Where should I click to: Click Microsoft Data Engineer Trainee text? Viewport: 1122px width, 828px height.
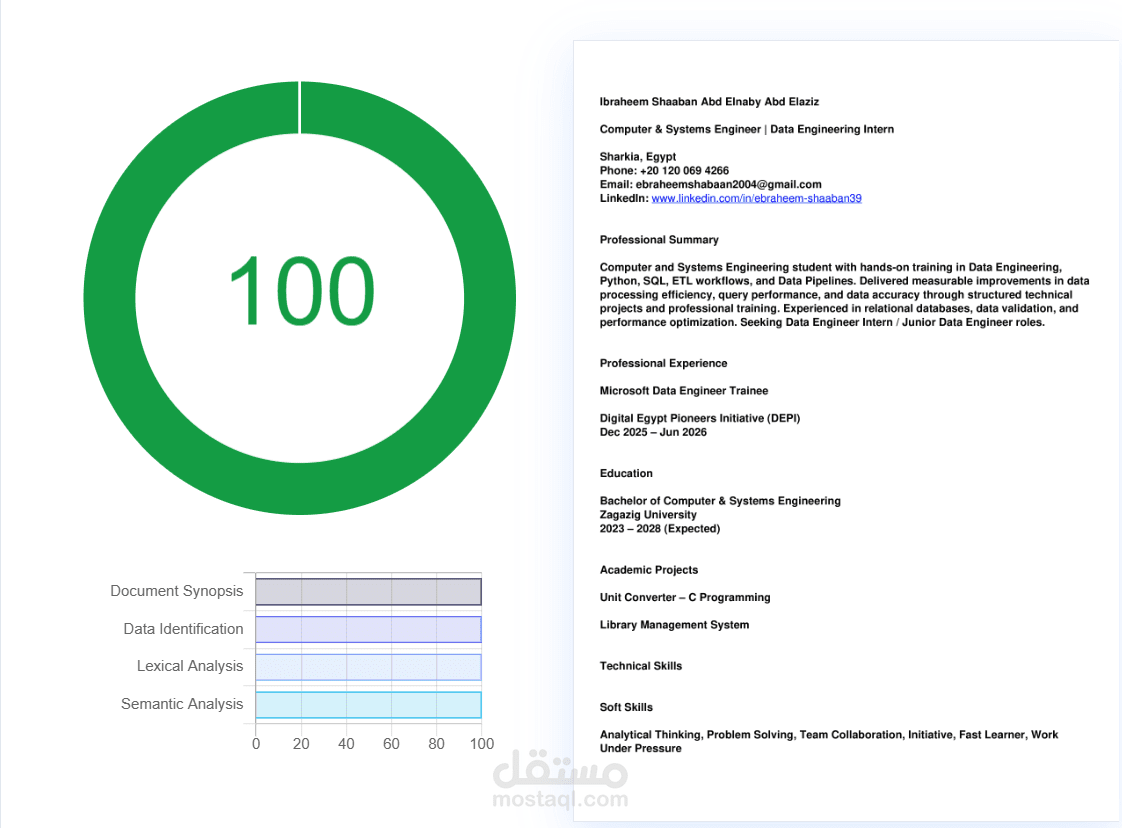(684, 391)
